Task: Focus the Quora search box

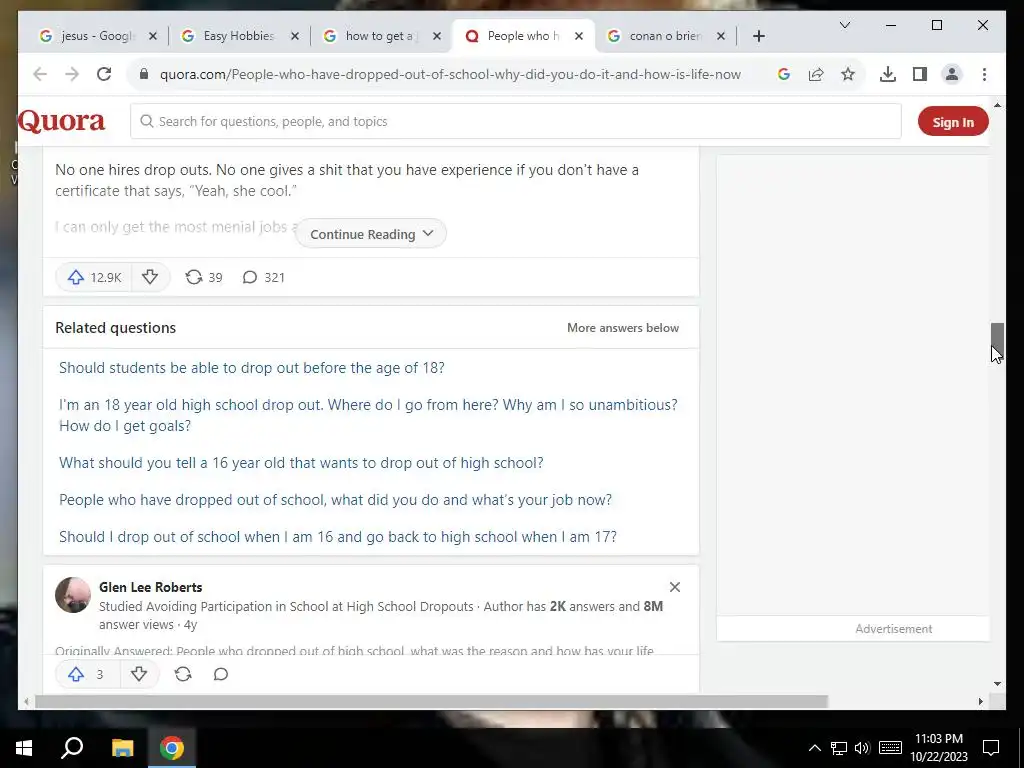Action: tap(516, 121)
